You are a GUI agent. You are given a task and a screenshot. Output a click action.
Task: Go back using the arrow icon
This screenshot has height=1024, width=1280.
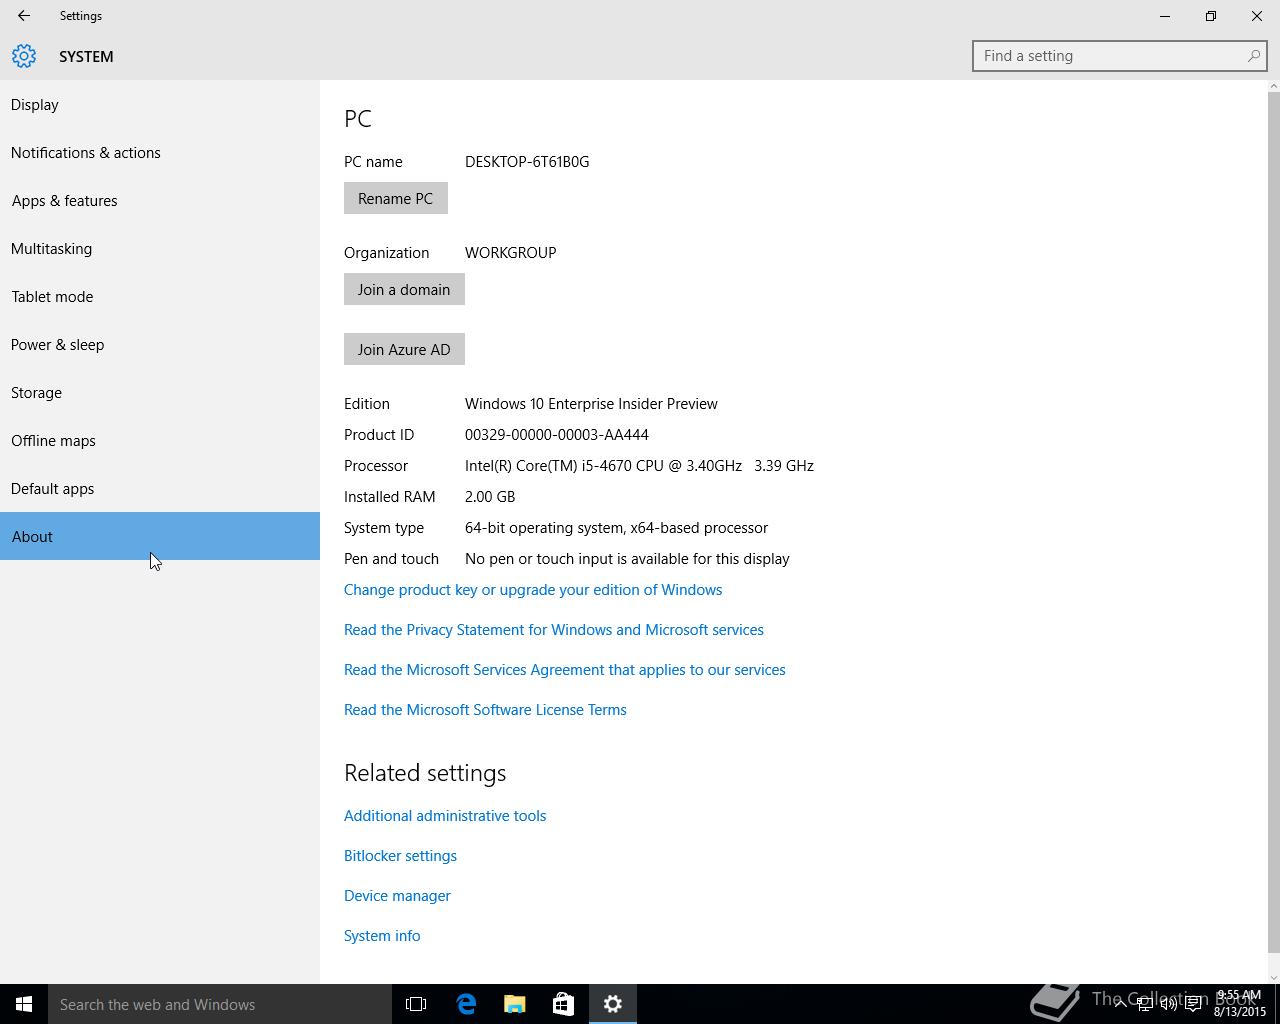point(23,16)
